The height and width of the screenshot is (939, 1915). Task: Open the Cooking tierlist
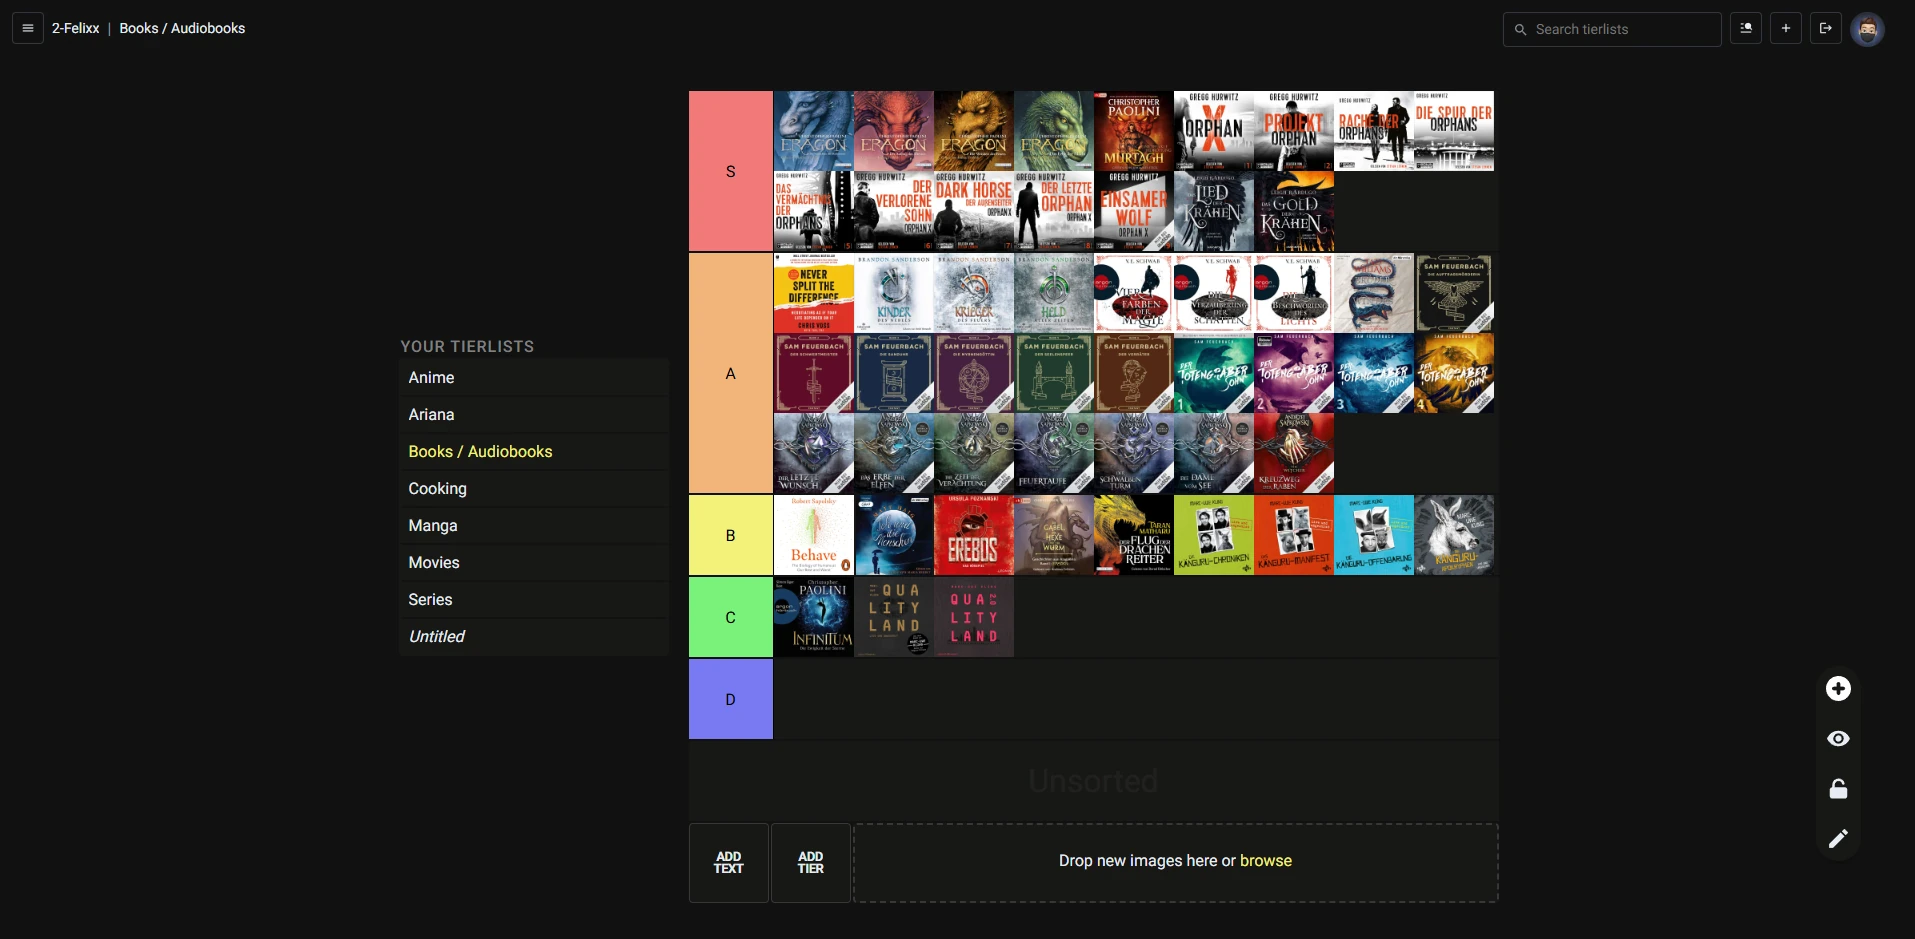coord(534,488)
